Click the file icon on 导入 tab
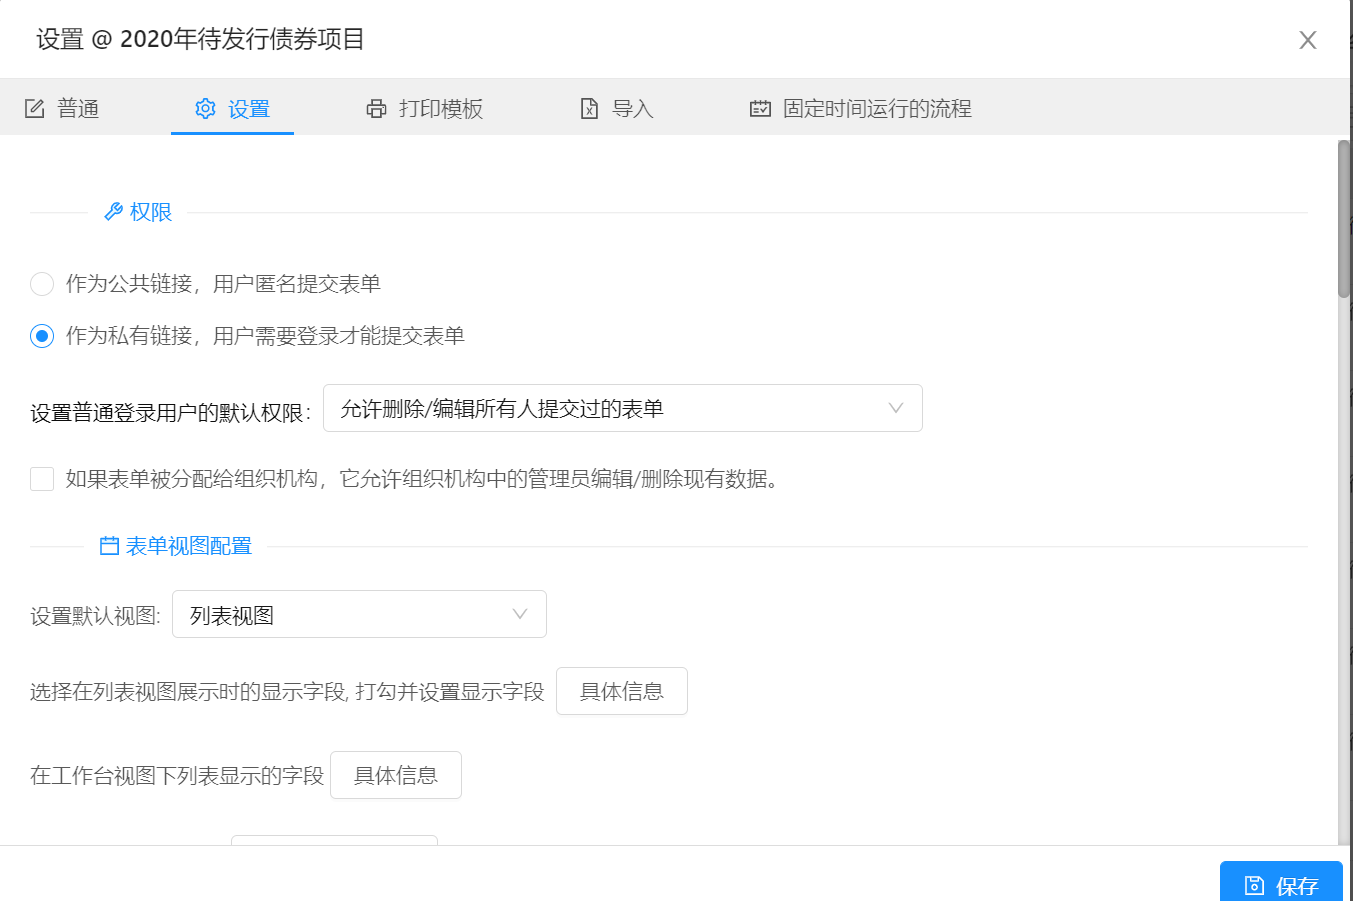The height and width of the screenshot is (901, 1353). pyautogui.click(x=590, y=108)
